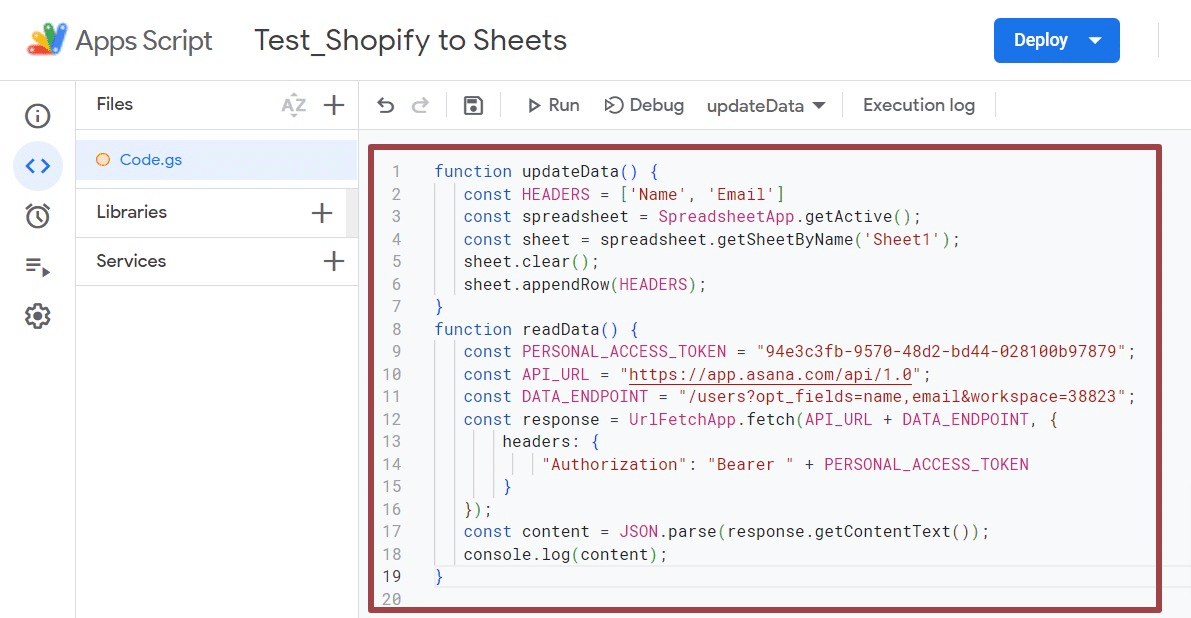Viewport: 1191px width, 618px height.
Task: Click 'console.log(content);' on line 18
Action: 566,554
